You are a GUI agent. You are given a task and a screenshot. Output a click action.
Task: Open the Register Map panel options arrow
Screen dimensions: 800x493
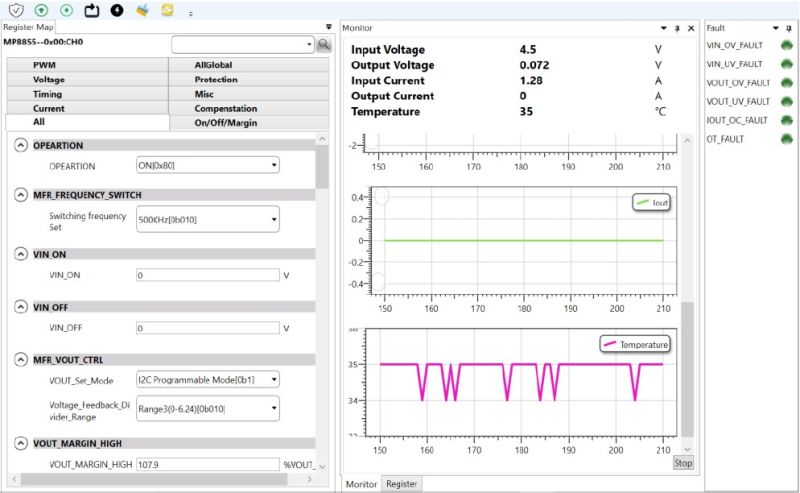tap(329, 27)
